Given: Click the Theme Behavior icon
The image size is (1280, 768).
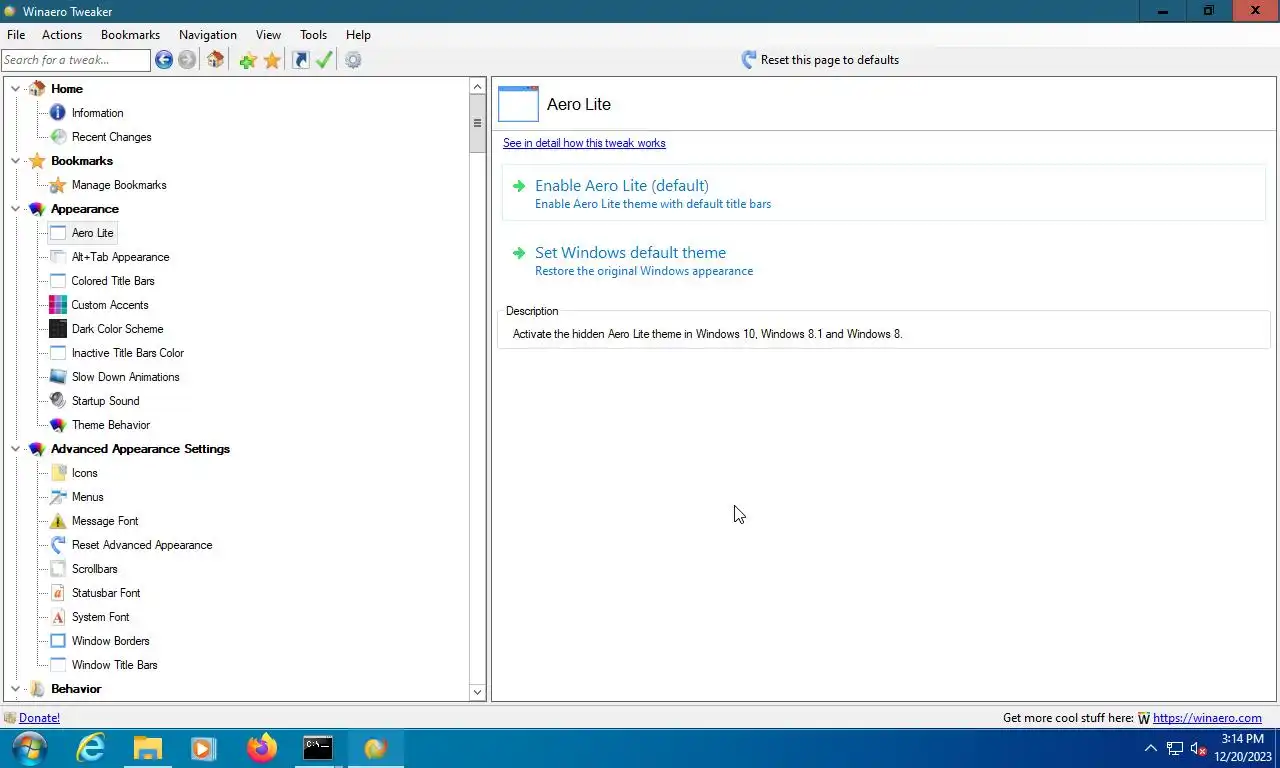Looking at the screenshot, I should pyautogui.click(x=58, y=425).
